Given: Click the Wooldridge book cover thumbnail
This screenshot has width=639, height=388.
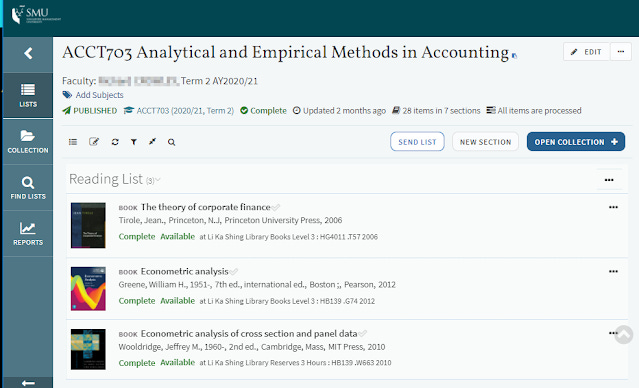Looking at the screenshot, I should tap(88, 349).
